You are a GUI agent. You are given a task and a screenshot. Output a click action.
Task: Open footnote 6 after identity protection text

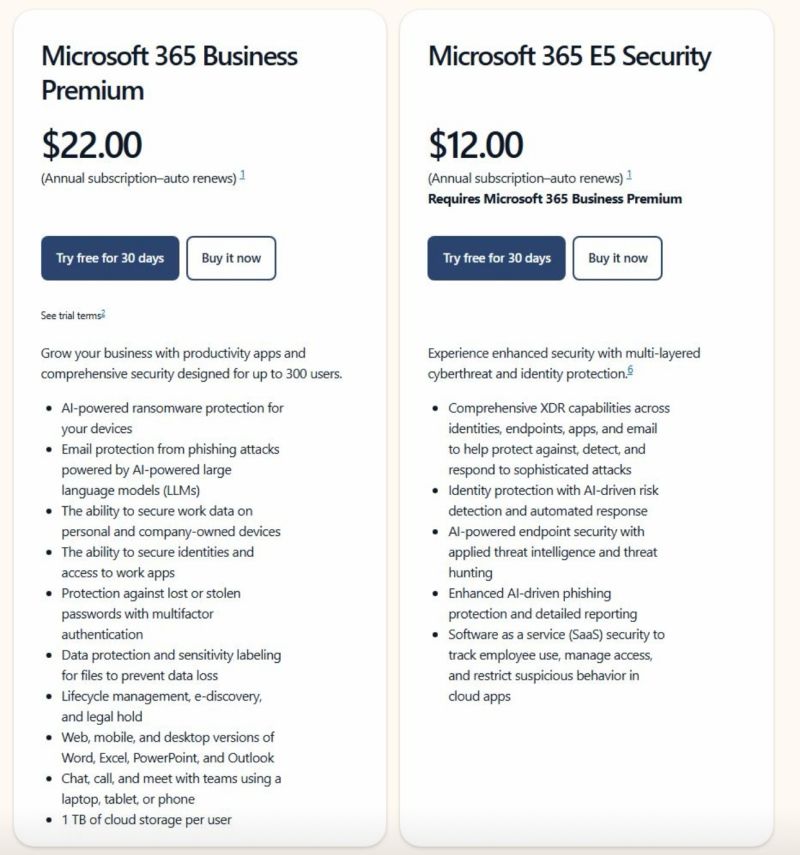click(630, 370)
